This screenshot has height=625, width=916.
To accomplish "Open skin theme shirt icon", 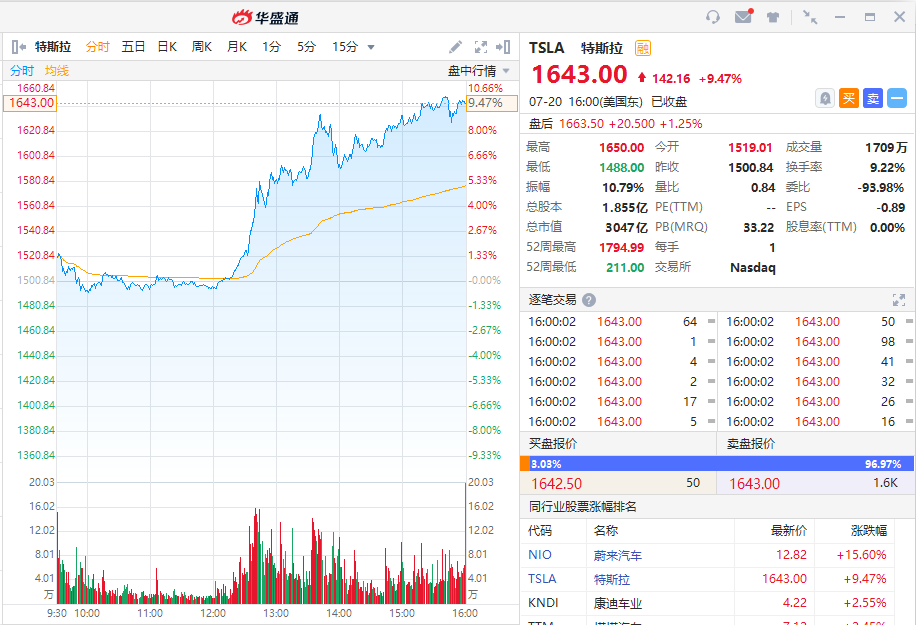I will (x=773, y=17).
